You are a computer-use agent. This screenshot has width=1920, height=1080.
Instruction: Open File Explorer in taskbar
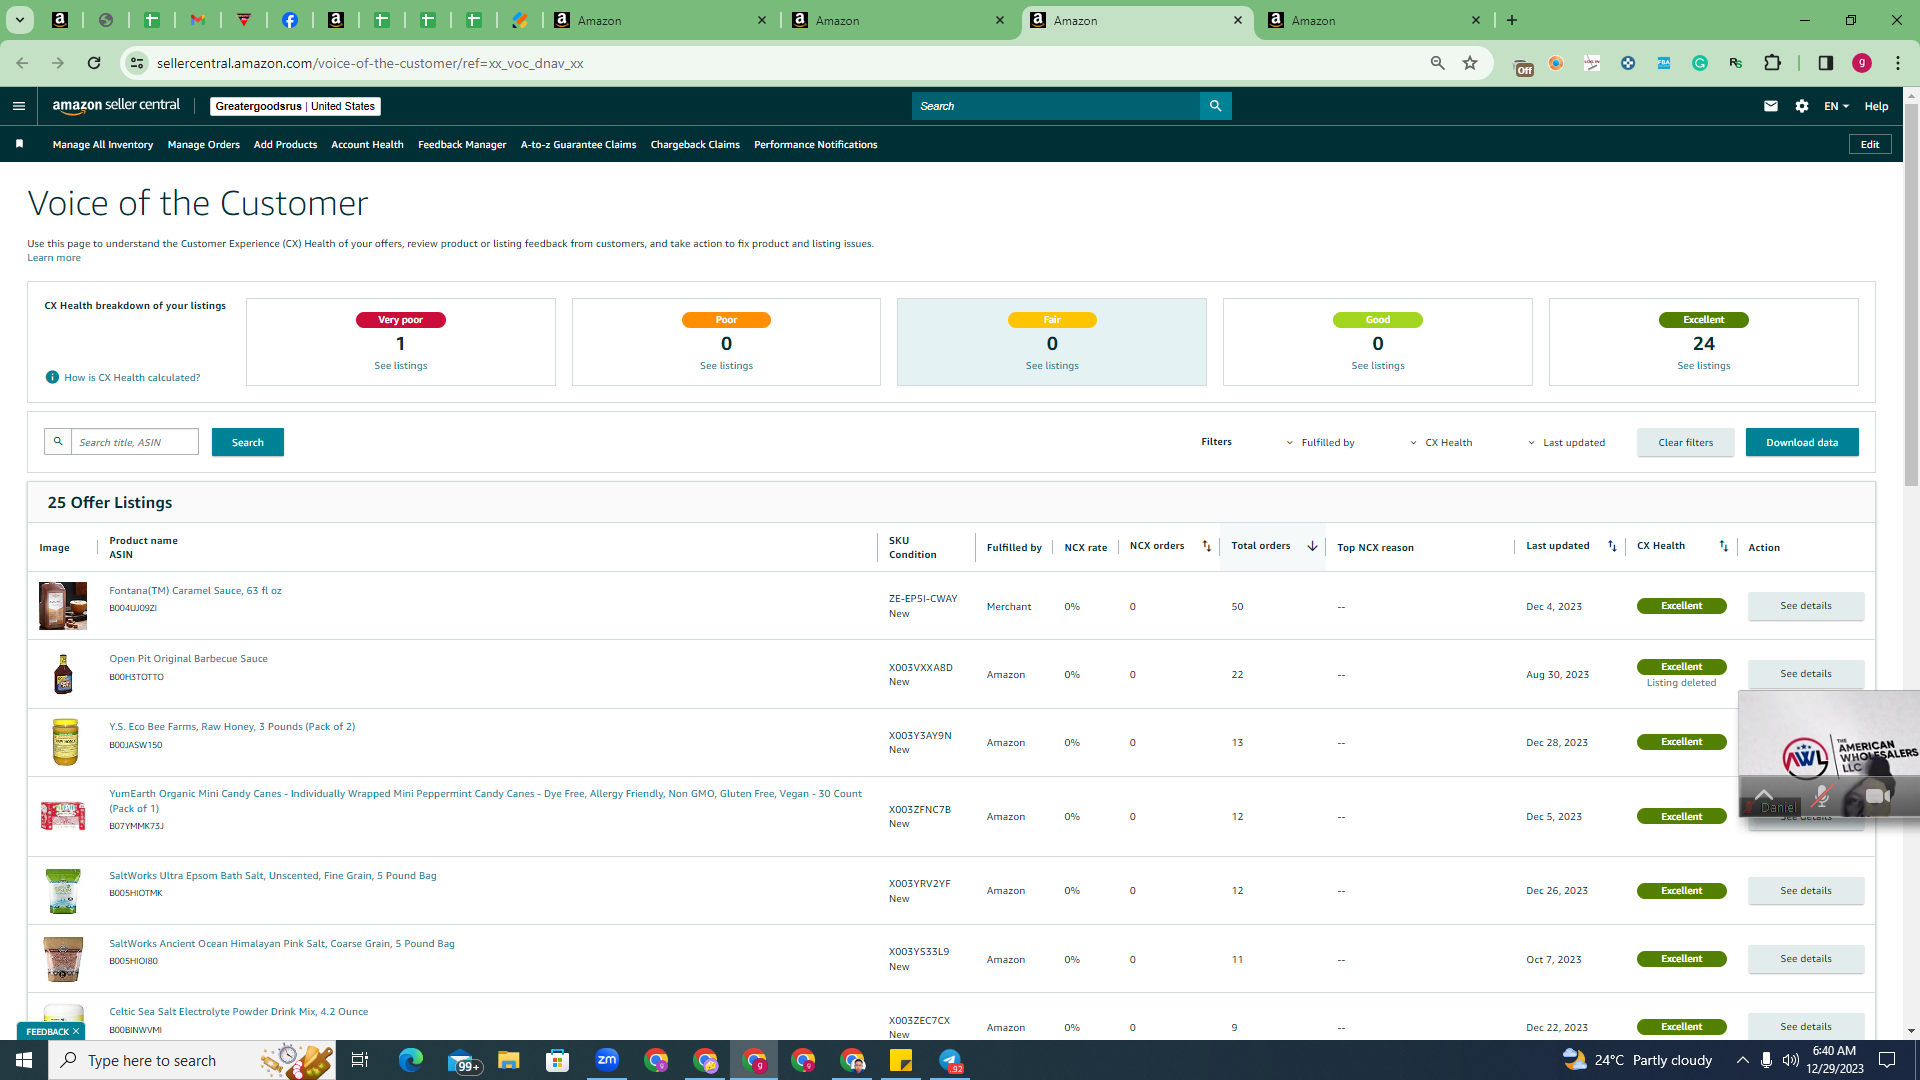click(x=509, y=1060)
